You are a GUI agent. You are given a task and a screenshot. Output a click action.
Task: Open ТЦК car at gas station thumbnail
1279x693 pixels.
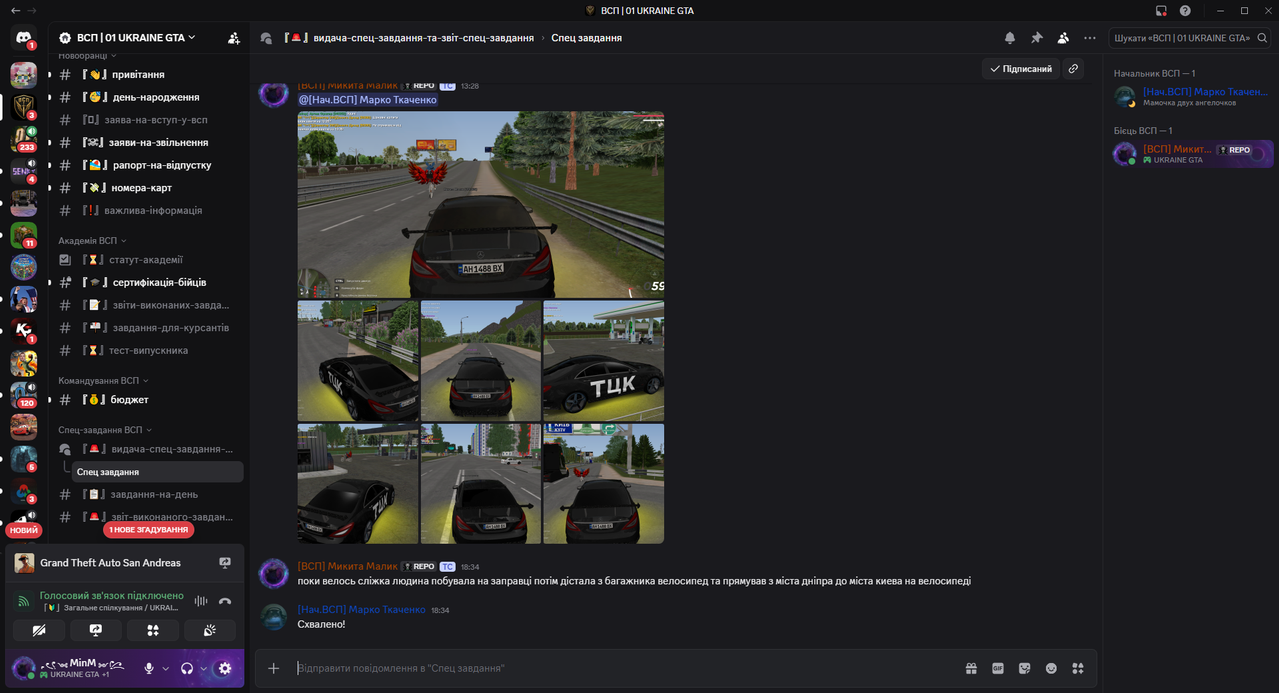603,360
